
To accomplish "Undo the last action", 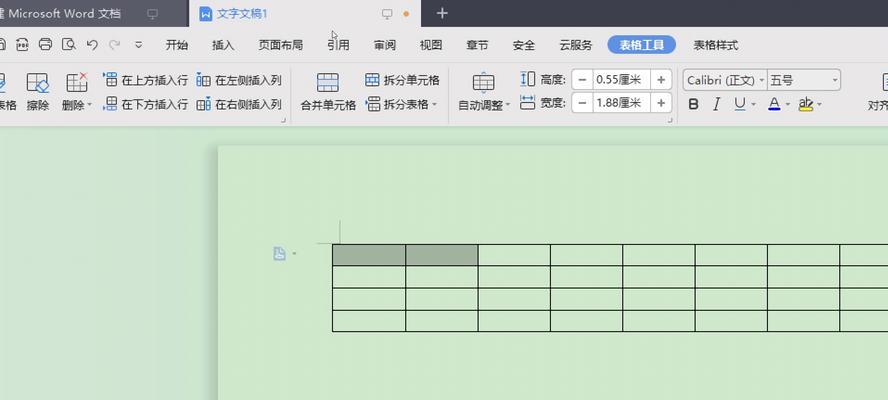I will (x=92, y=45).
